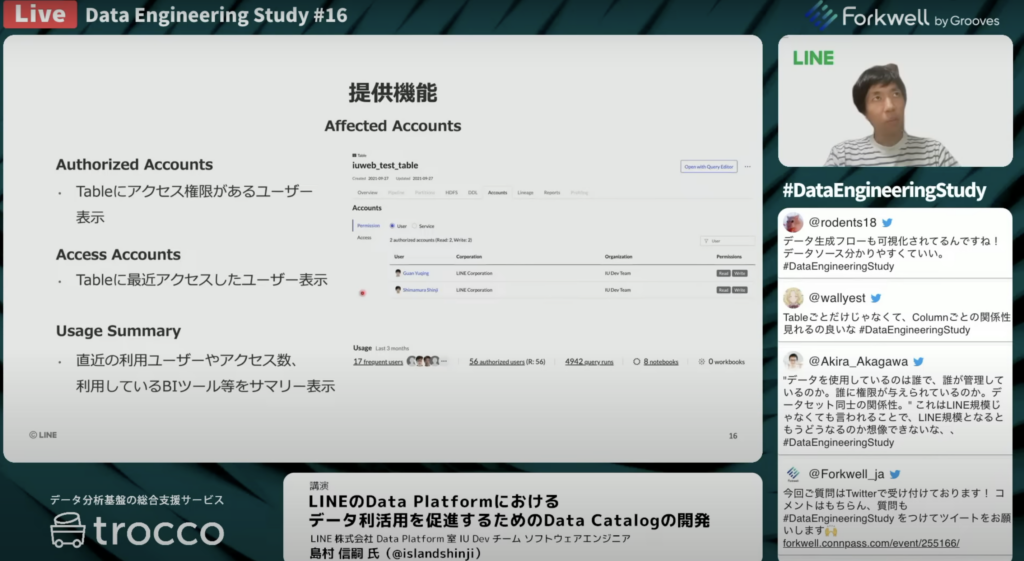This screenshot has height=561, width=1024.
Task: Click Guan Yuqing's user avatar
Action: pos(398,272)
